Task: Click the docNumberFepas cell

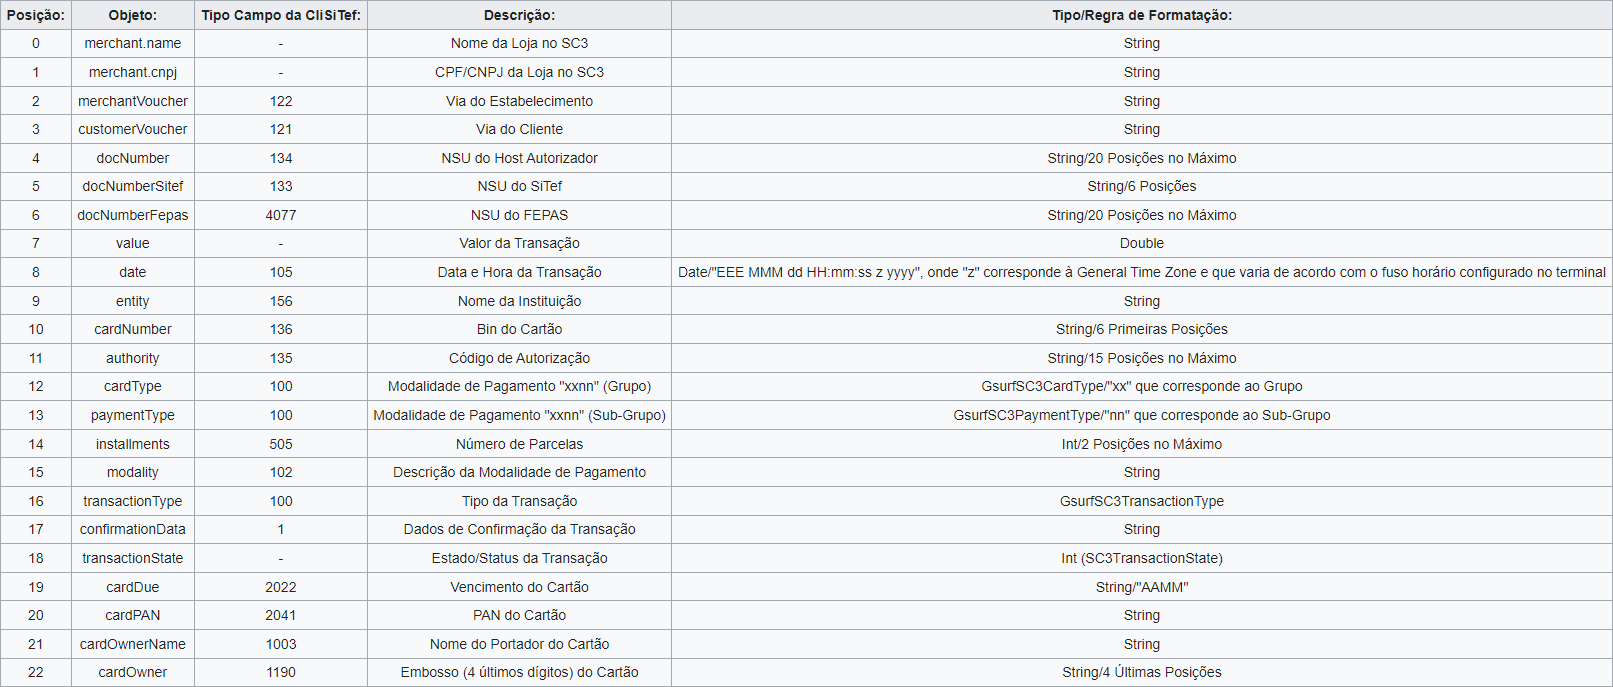Action: (133, 215)
